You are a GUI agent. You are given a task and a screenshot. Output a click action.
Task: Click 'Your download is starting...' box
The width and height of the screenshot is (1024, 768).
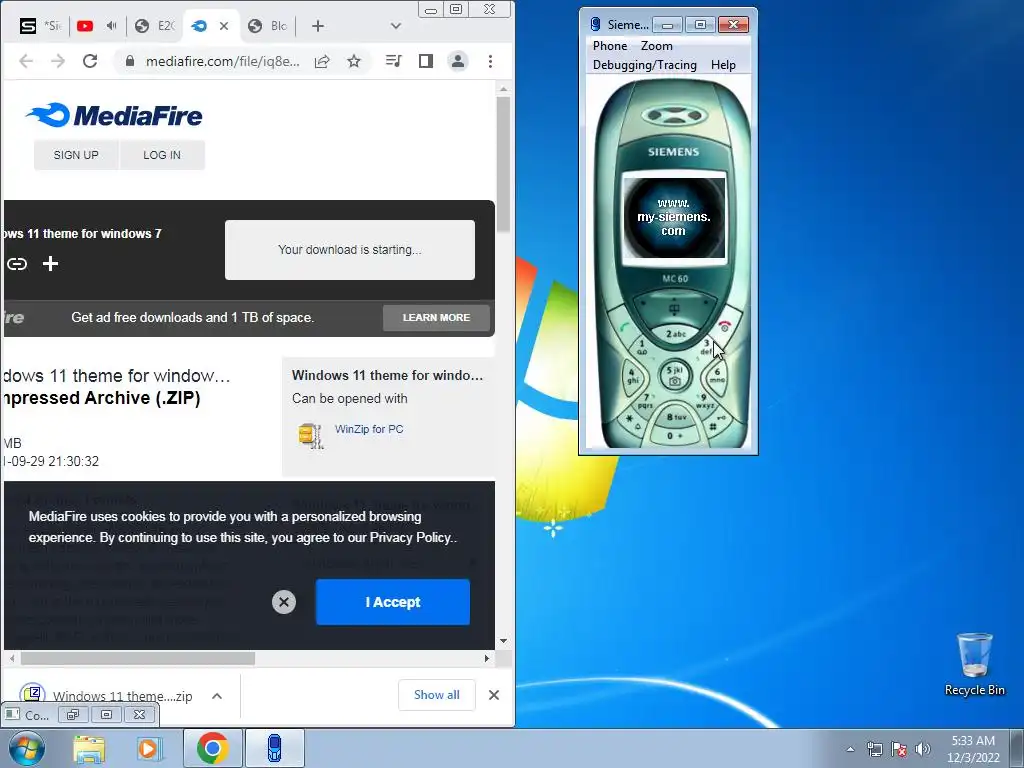(x=350, y=249)
